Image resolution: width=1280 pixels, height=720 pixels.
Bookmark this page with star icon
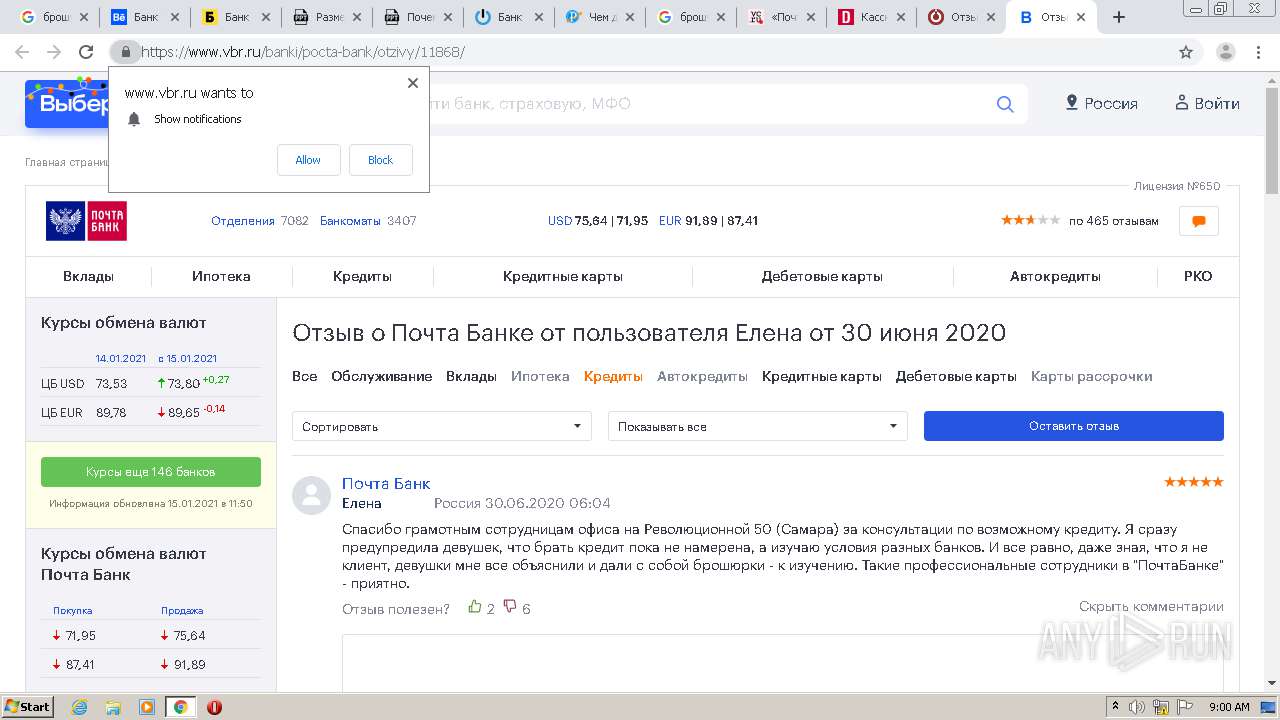1186,52
